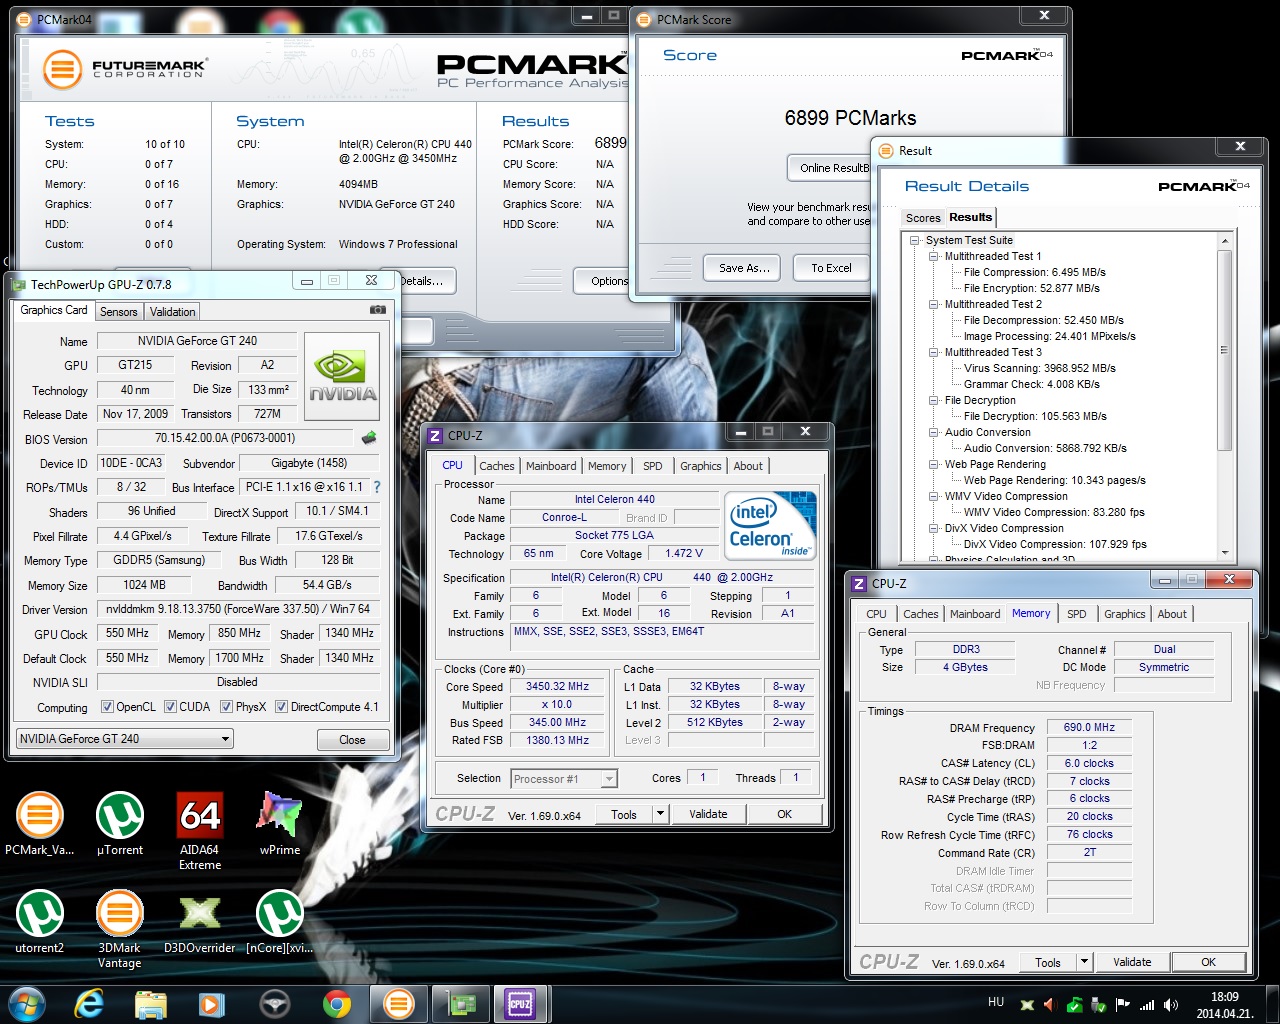
Task: Click Validate in CPU-Z Memory window
Action: click(x=1132, y=962)
